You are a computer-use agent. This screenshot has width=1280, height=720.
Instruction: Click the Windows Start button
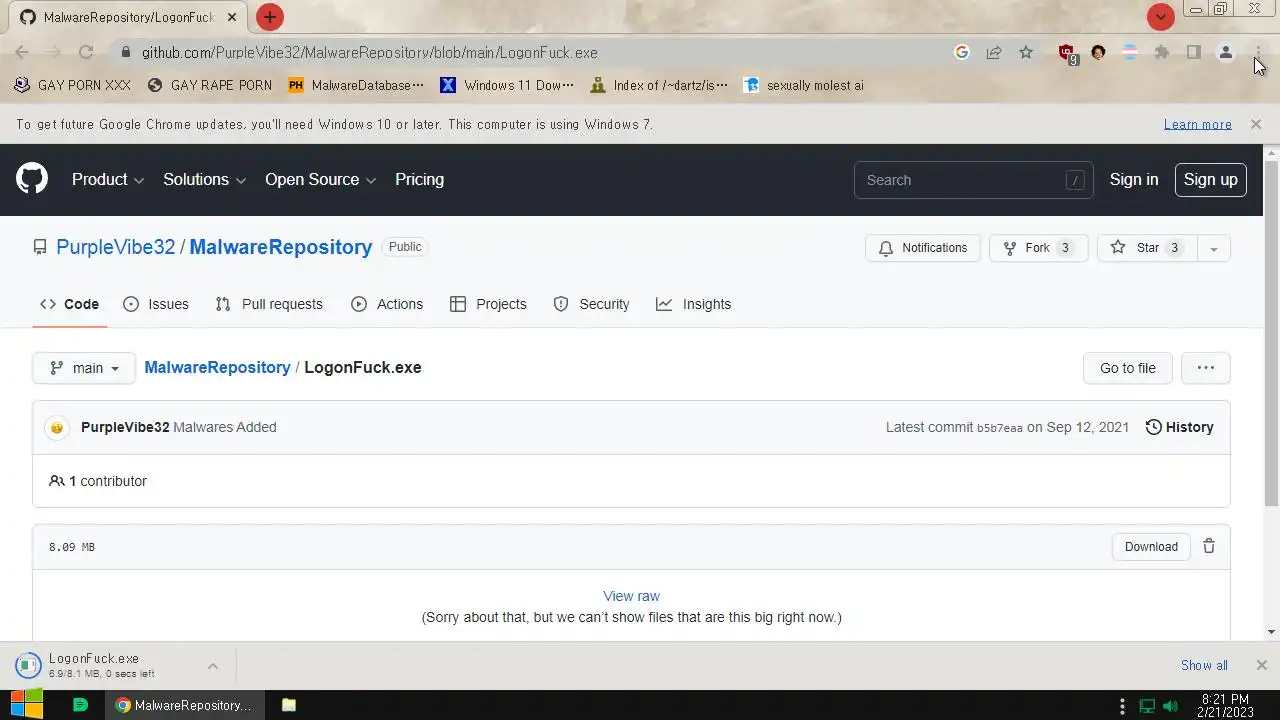pos(26,704)
